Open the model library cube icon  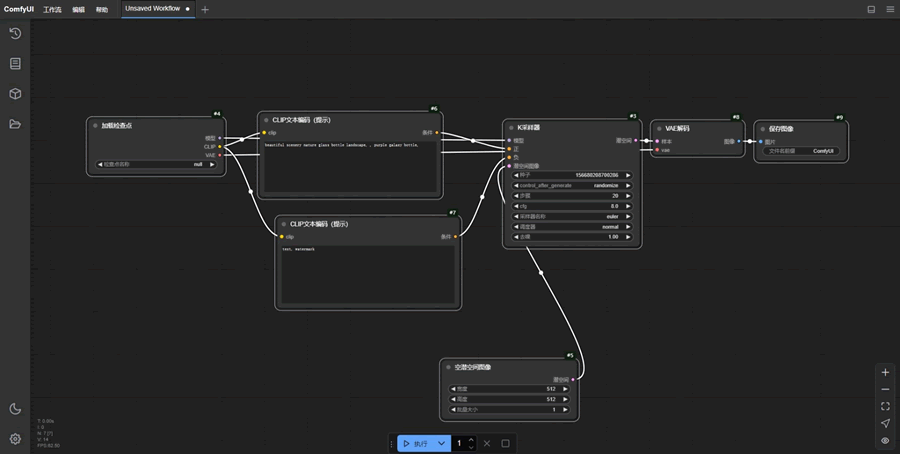pyautogui.click(x=15, y=94)
